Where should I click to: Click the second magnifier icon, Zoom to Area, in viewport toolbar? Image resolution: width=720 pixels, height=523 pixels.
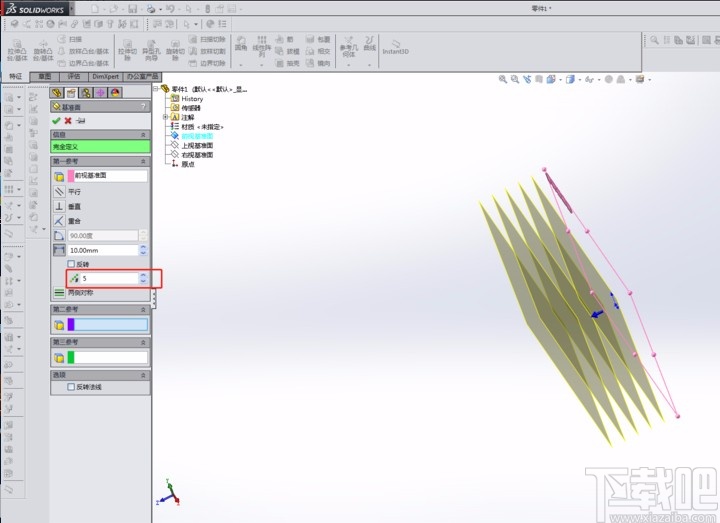click(x=515, y=79)
